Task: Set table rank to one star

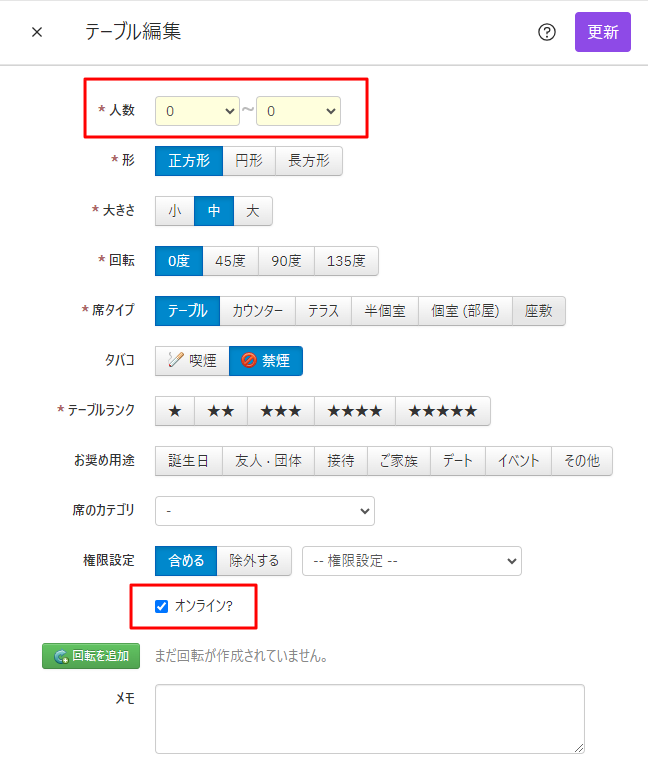Action: click(175, 412)
